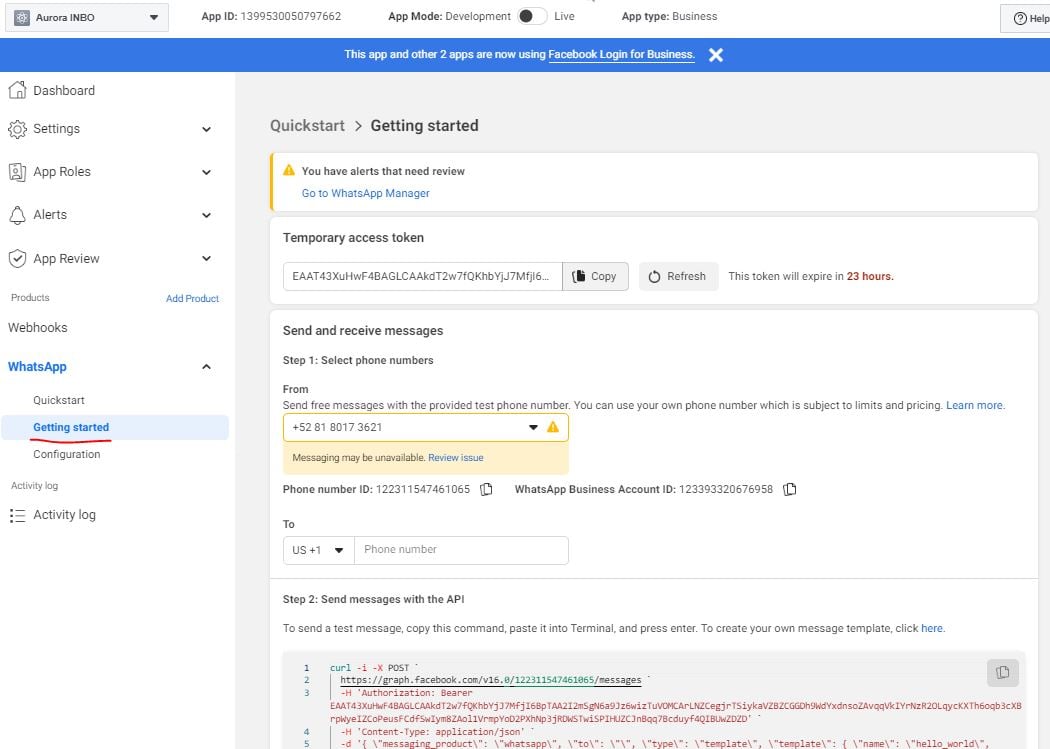
Task: Click Add Product link
Action: 192,299
